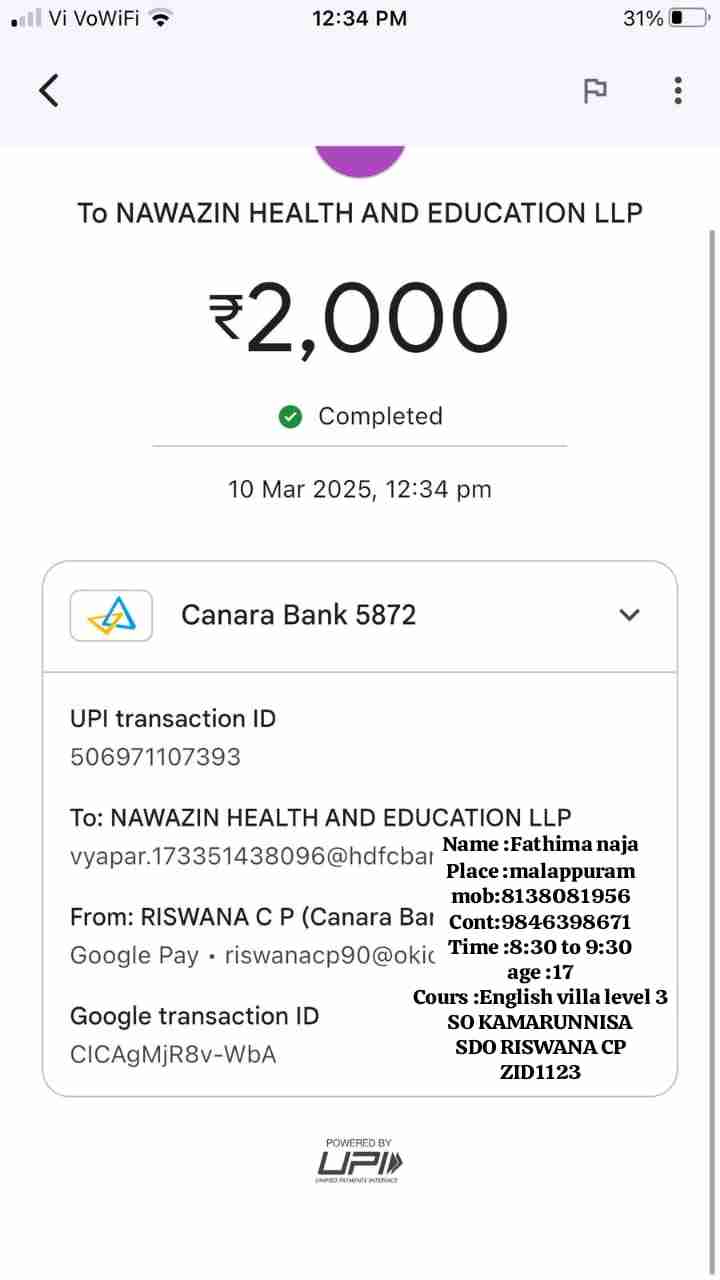Open the three-dot overflow menu
The width and height of the screenshot is (720, 1280).
[678, 91]
